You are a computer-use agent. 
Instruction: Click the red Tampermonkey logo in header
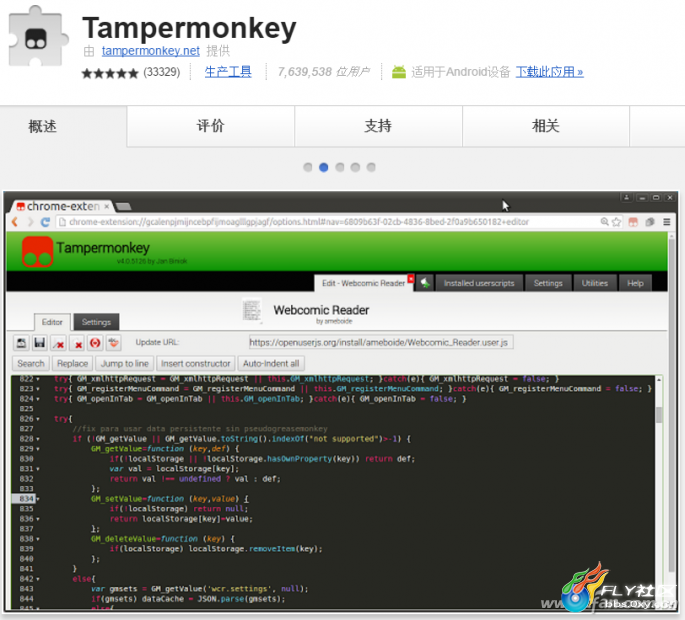38,252
